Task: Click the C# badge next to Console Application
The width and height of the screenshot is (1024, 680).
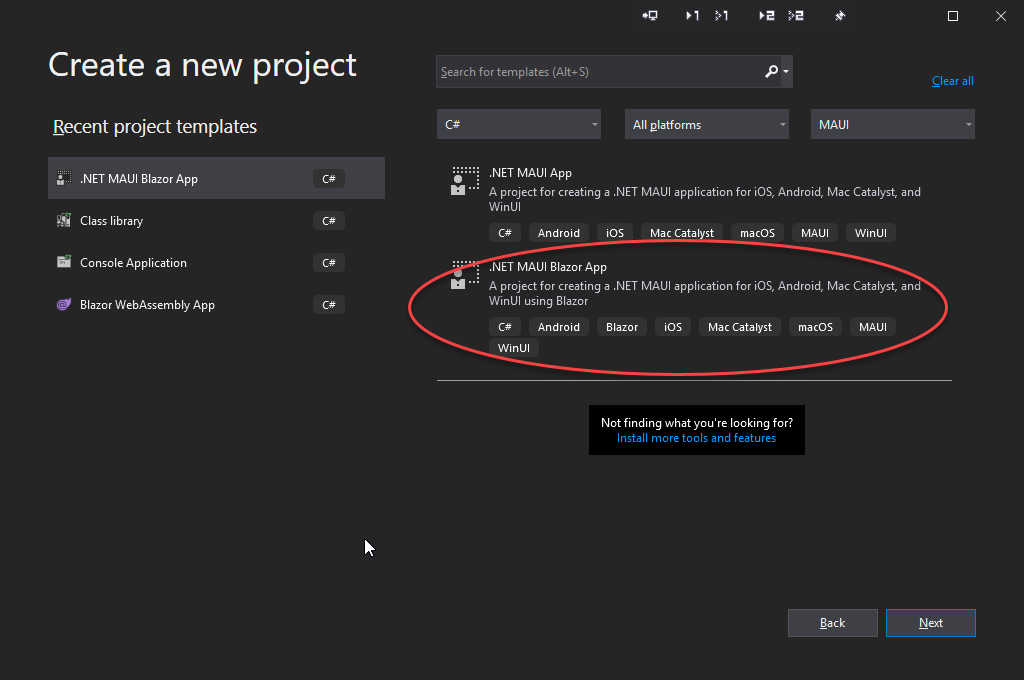Action: coord(328,263)
